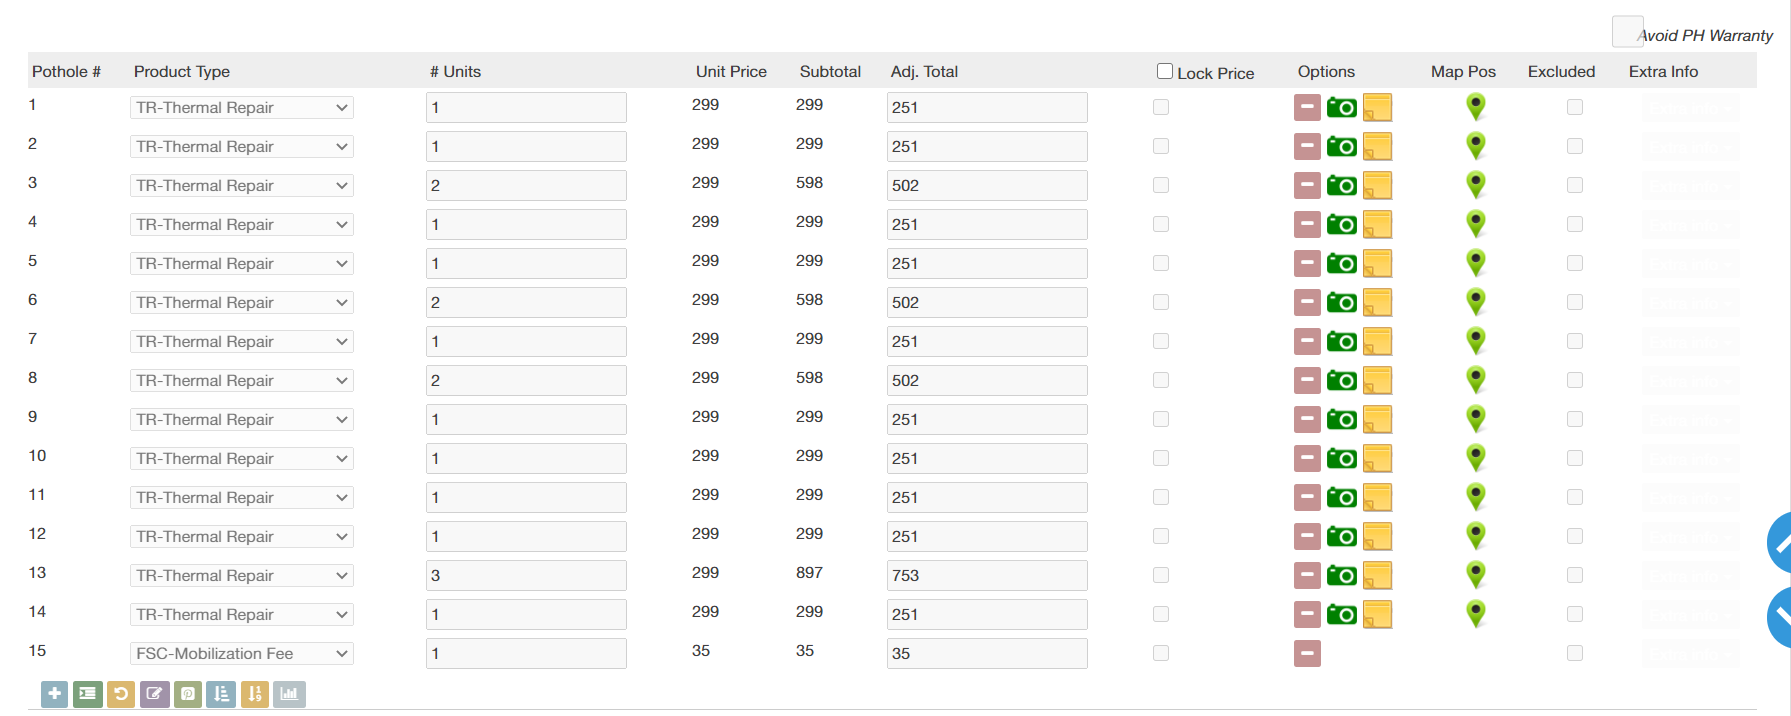Remove pothole 15 with the minus button
The height and width of the screenshot is (716, 1791).
(1307, 653)
